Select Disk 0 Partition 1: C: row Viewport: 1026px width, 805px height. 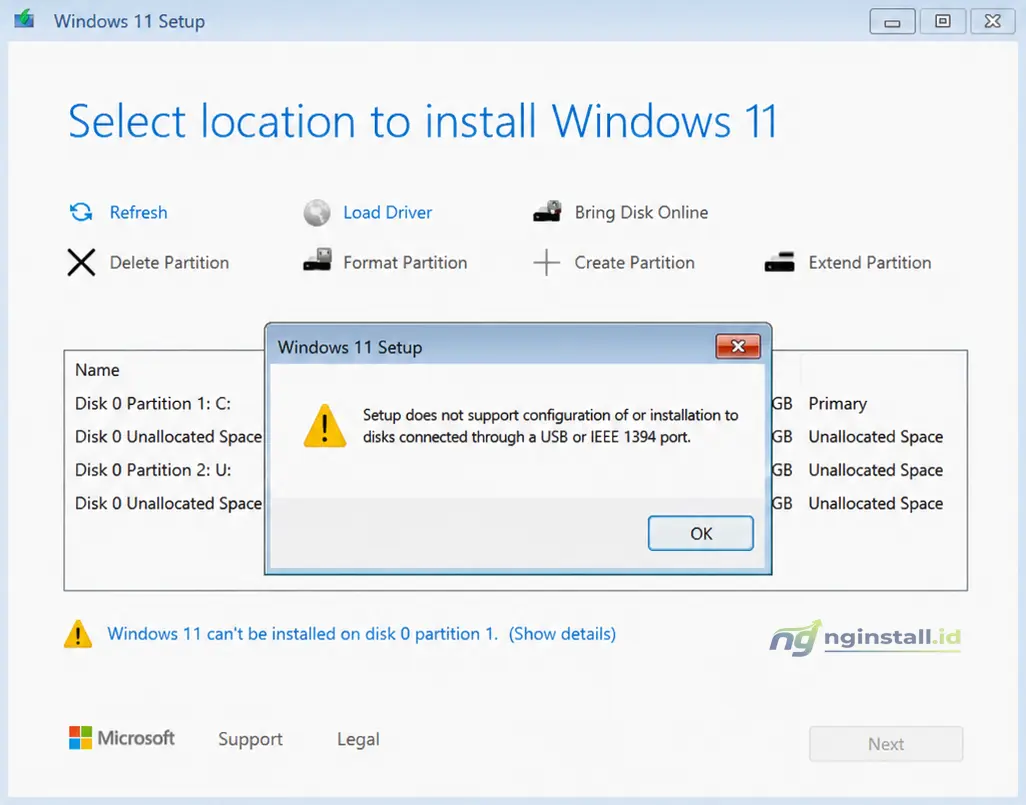[x=516, y=404]
